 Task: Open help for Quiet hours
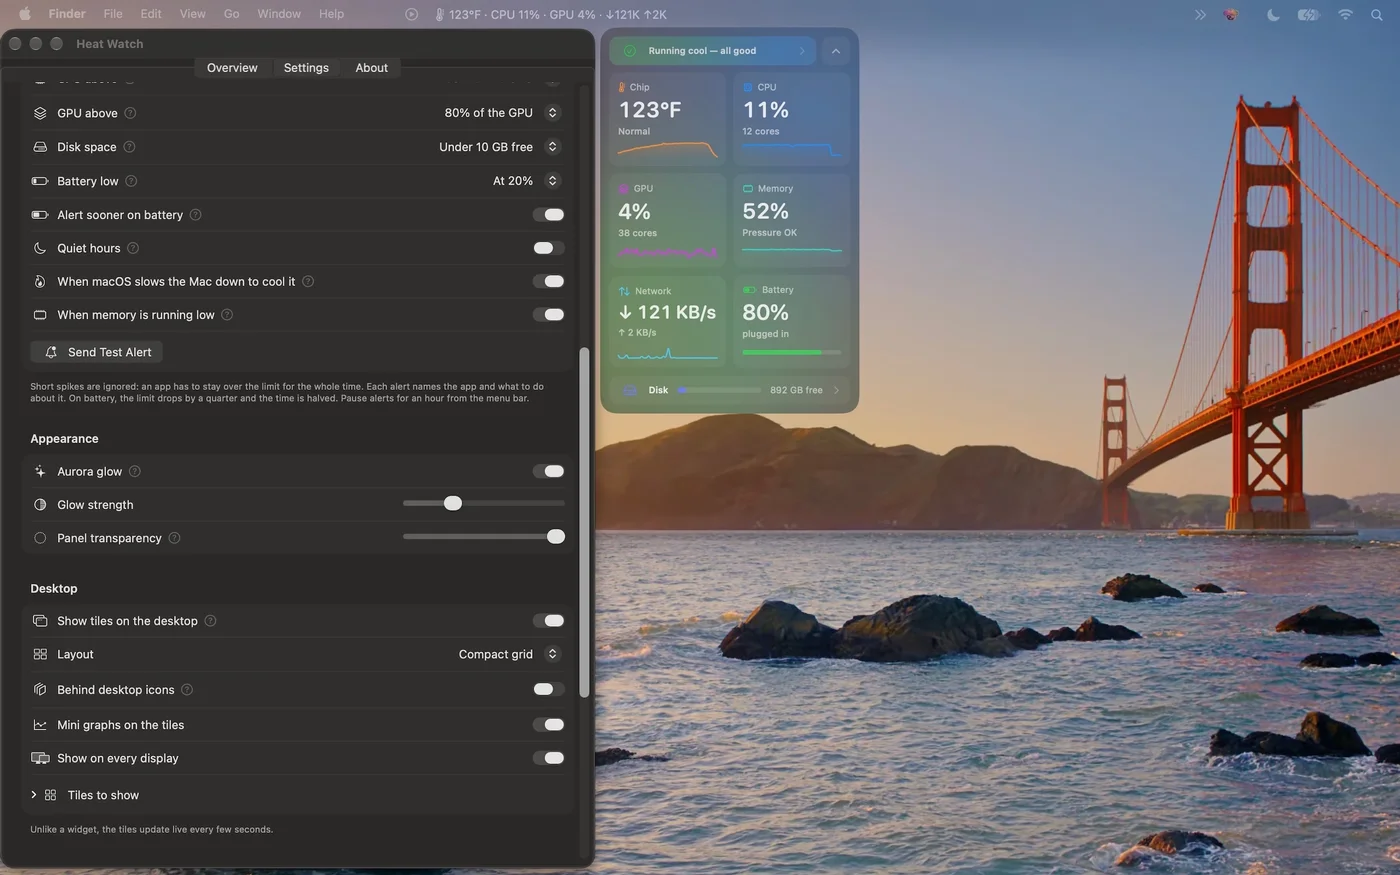point(133,248)
